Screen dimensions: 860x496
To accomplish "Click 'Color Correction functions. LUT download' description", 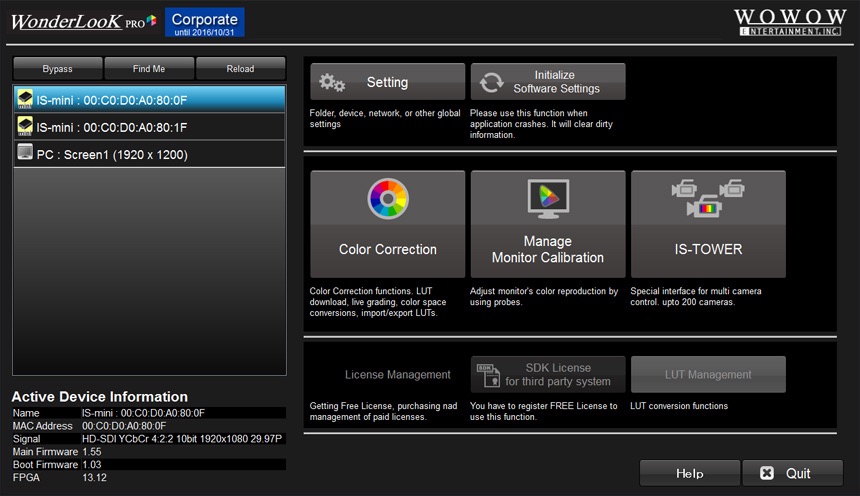I will pos(378,302).
